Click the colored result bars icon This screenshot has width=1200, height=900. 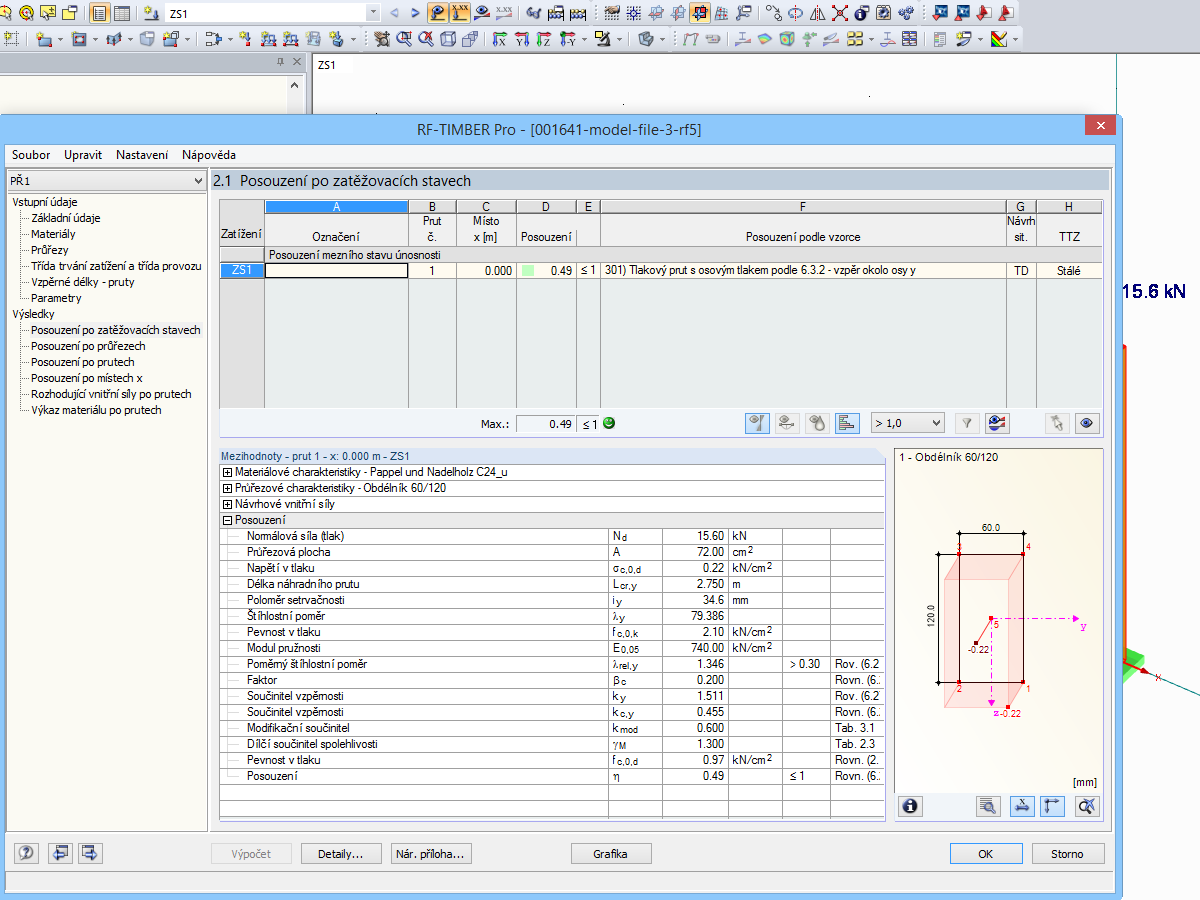coord(846,423)
